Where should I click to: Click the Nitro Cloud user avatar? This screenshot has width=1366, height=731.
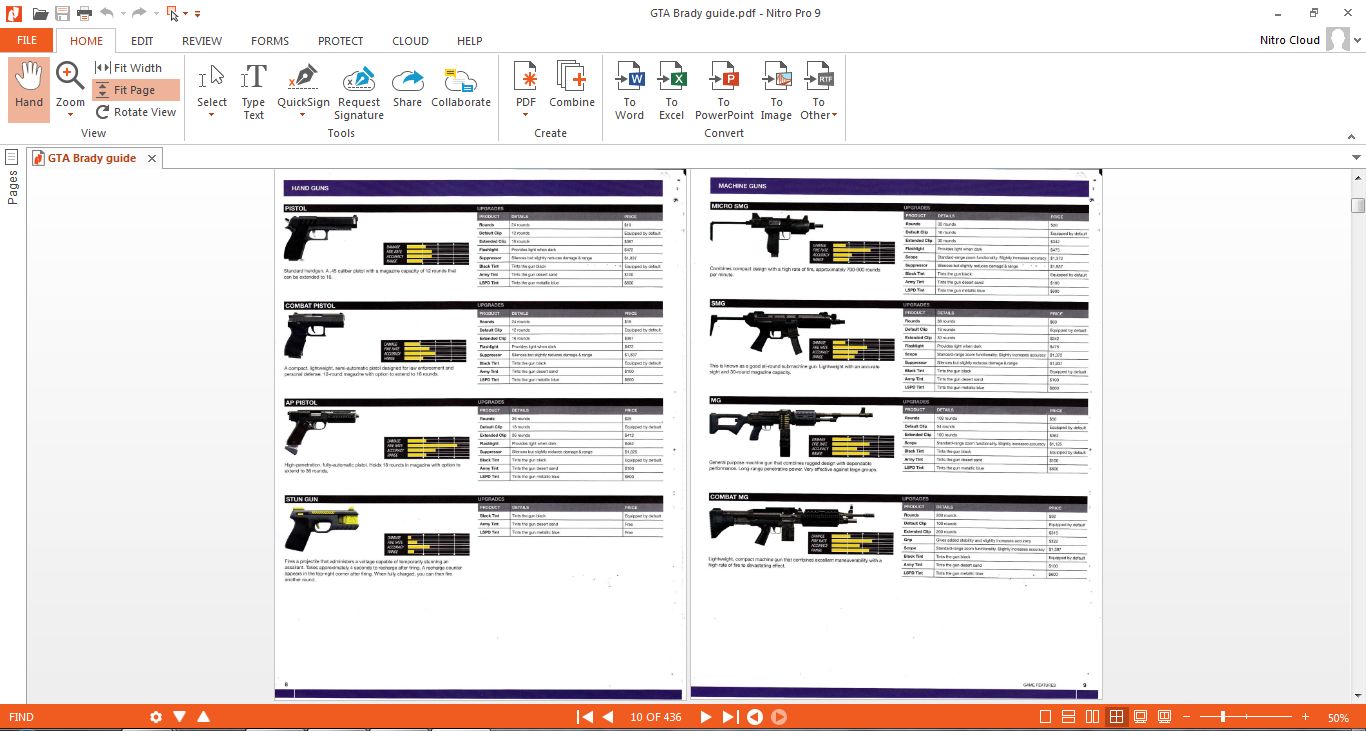point(1338,40)
